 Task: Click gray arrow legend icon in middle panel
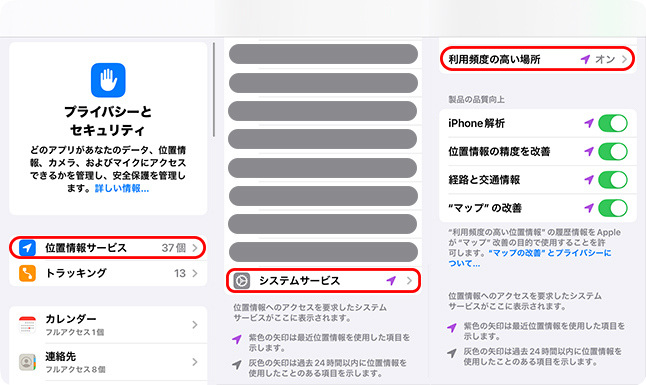[236, 364]
